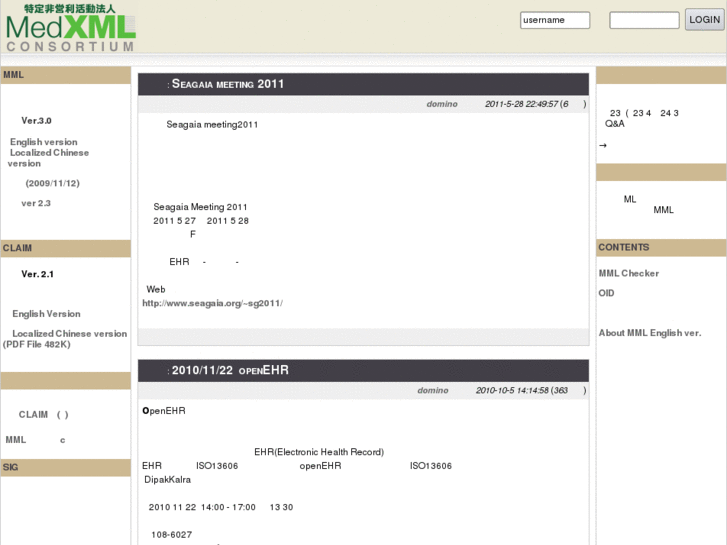Open About MML English ver. link
The height and width of the screenshot is (545, 727).
pos(650,333)
